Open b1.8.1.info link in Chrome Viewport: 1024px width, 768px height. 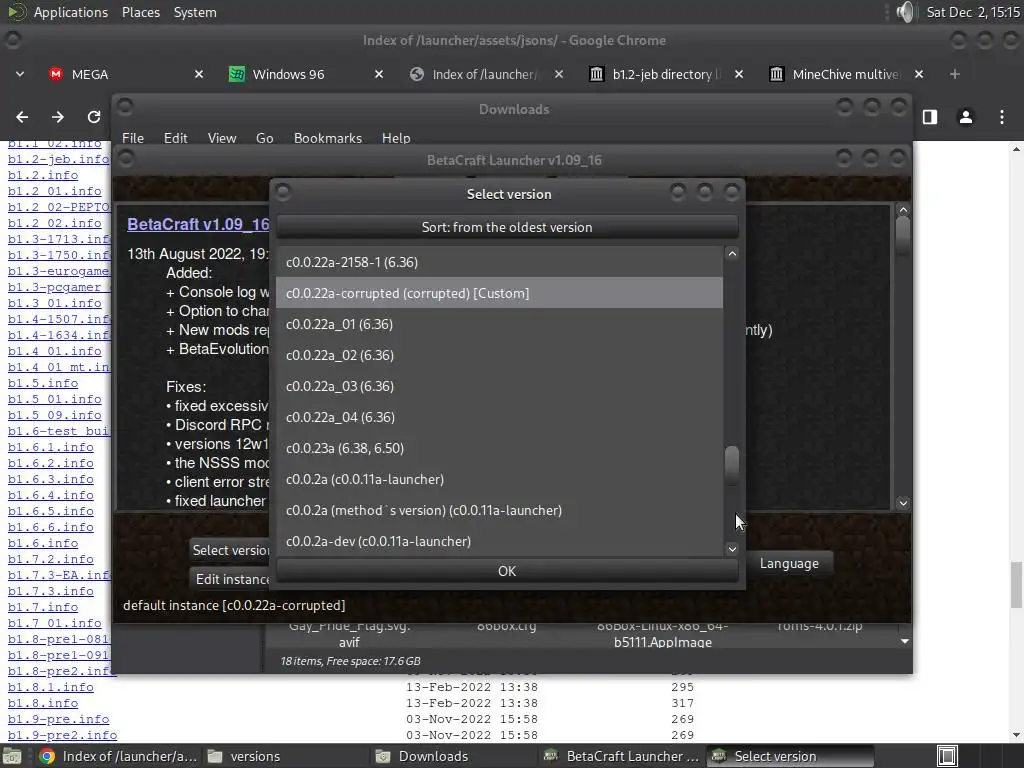click(x=50, y=687)
